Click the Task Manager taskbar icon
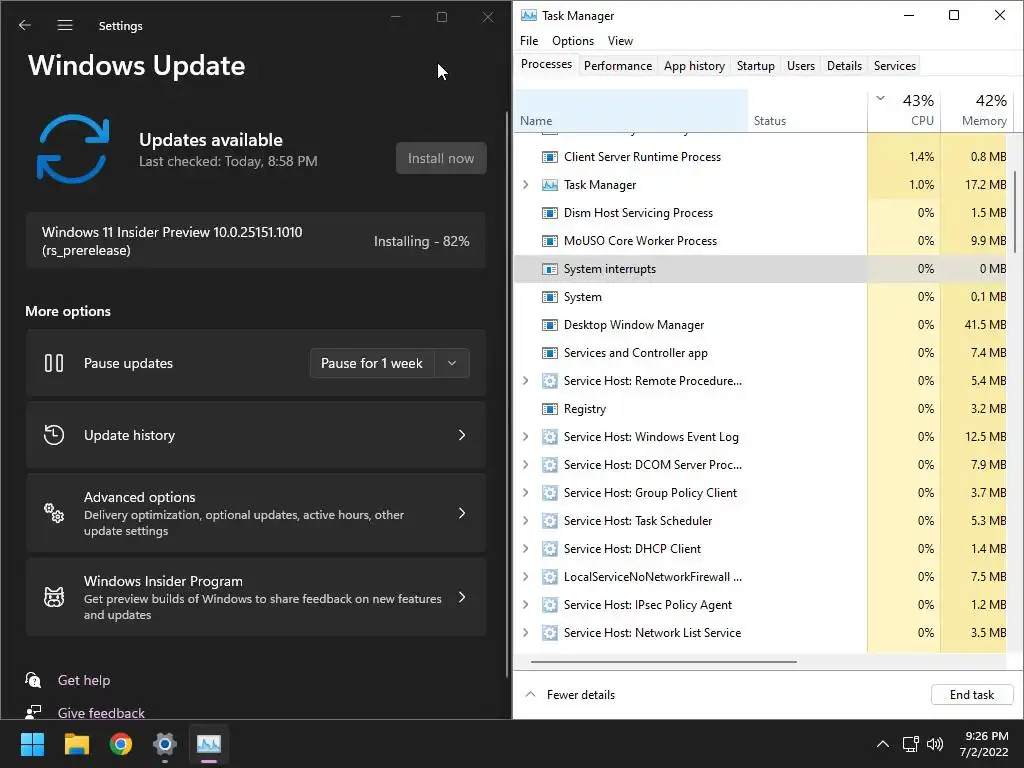The image size is (1024, 768). click(x=209, y=744)
